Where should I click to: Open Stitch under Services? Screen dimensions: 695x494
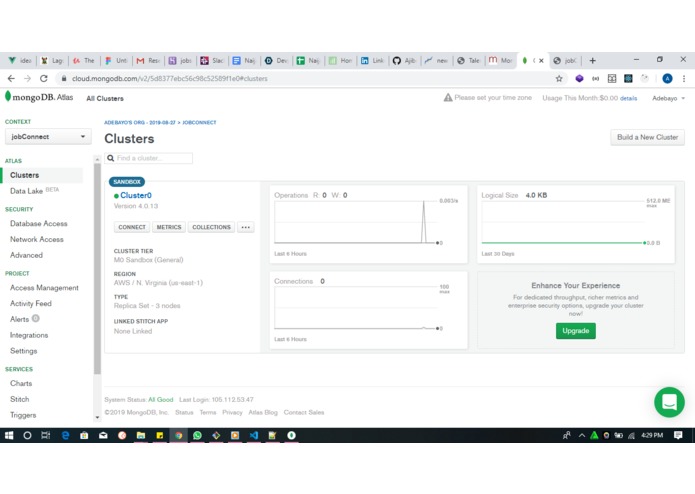coord(20,399)
